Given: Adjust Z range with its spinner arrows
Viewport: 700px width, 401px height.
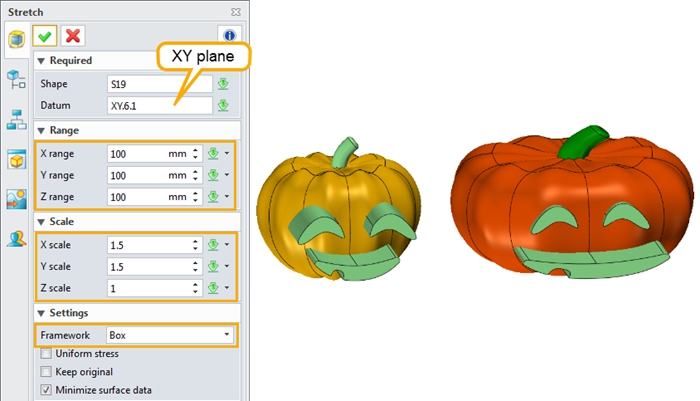Looking at the screenshot, I should [x=196, y=197].
